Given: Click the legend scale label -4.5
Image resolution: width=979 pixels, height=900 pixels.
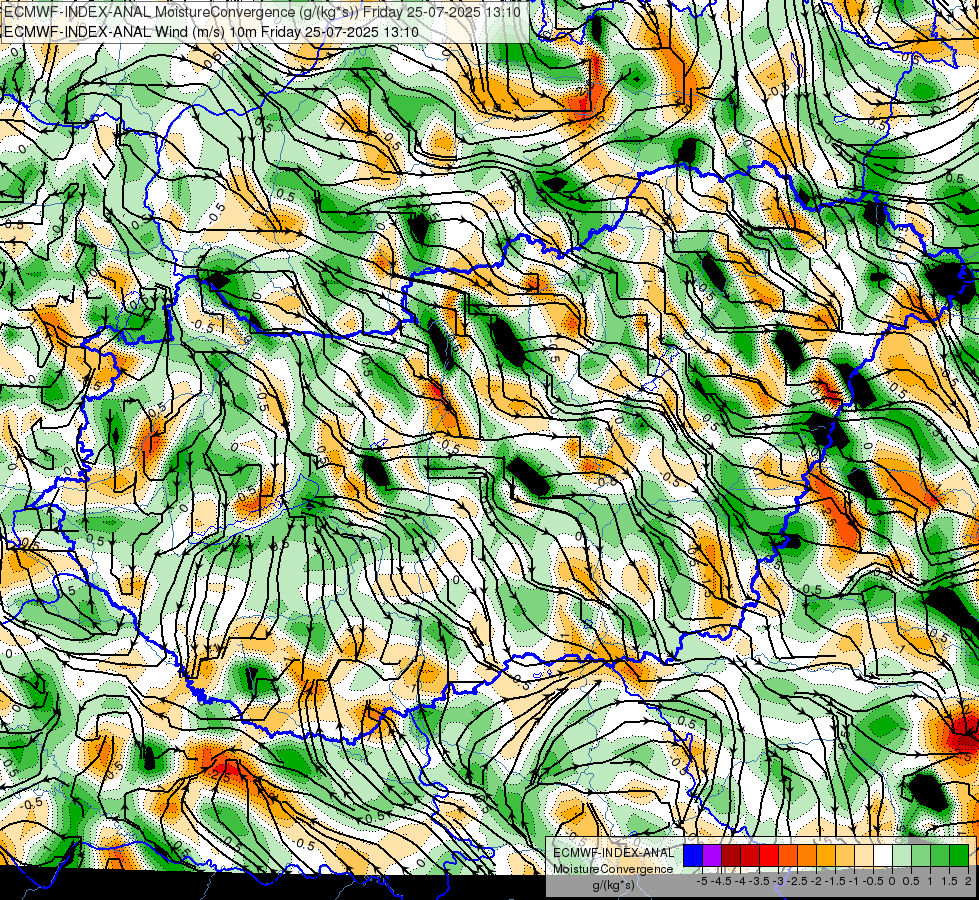Looking at the screenshot, I should tap(721, 881).
